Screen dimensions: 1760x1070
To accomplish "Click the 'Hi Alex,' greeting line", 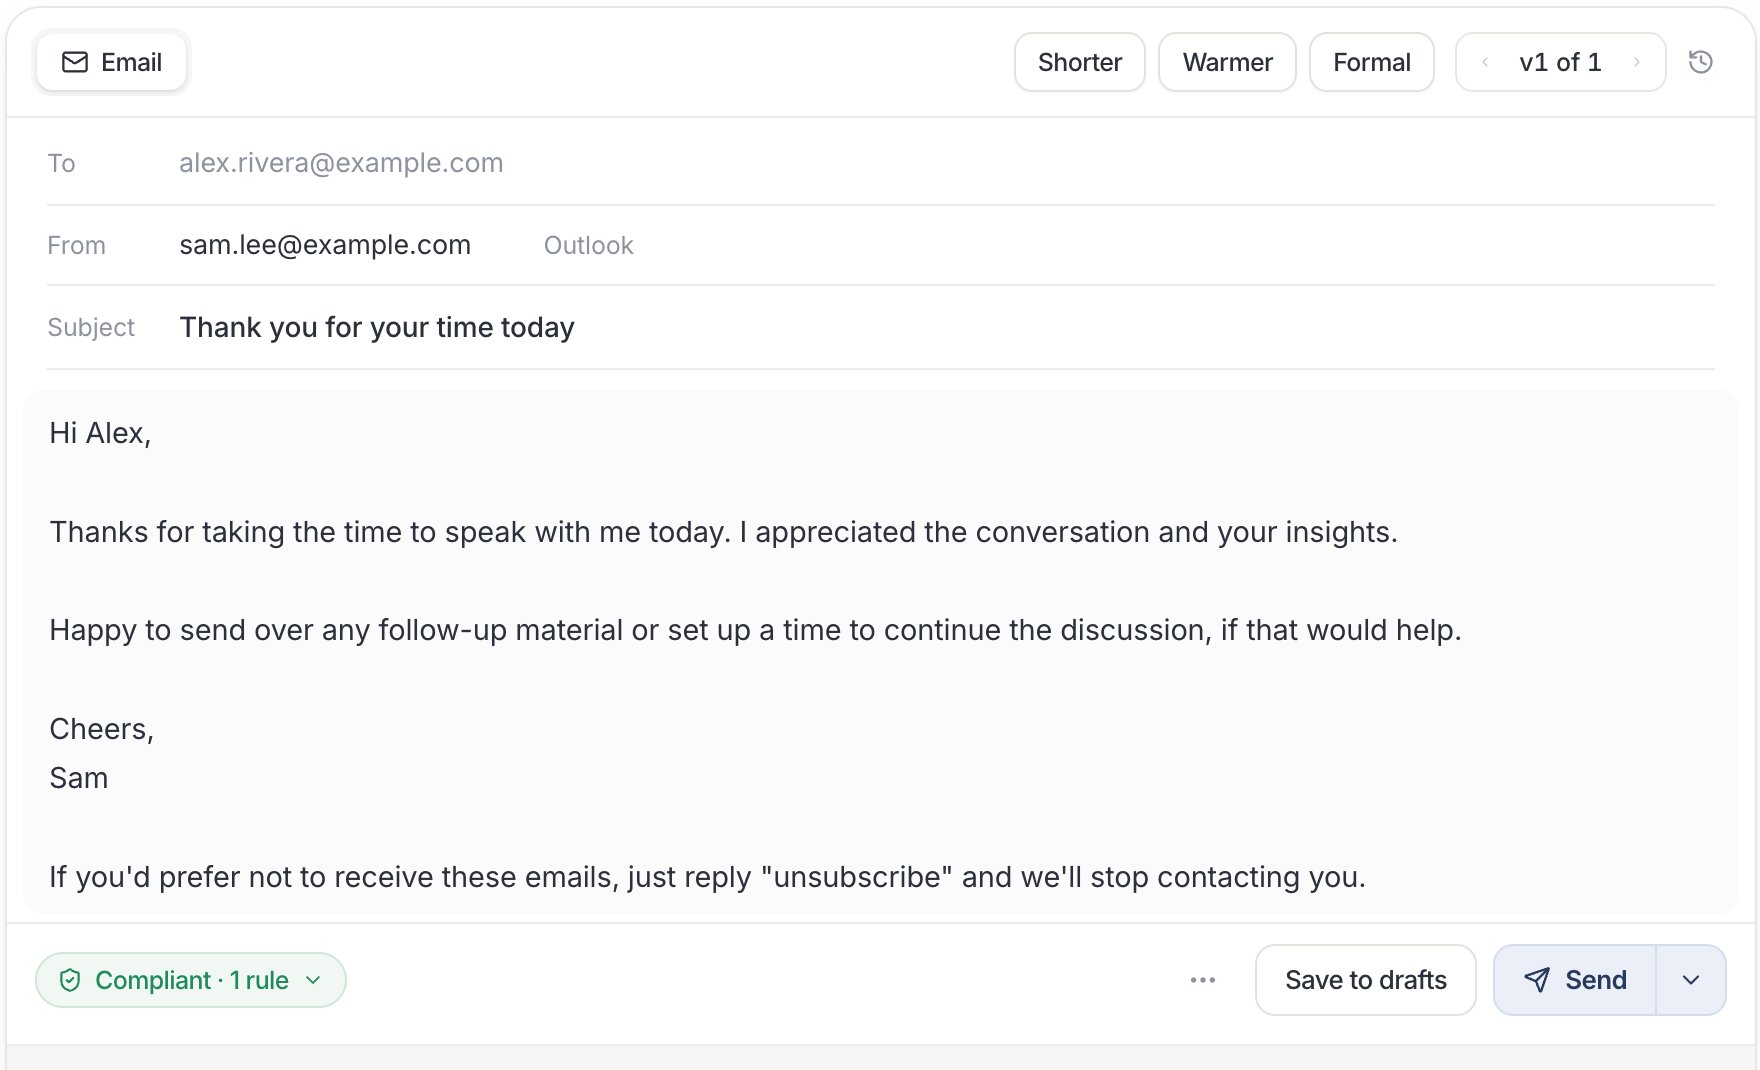I will pos(100,433).
